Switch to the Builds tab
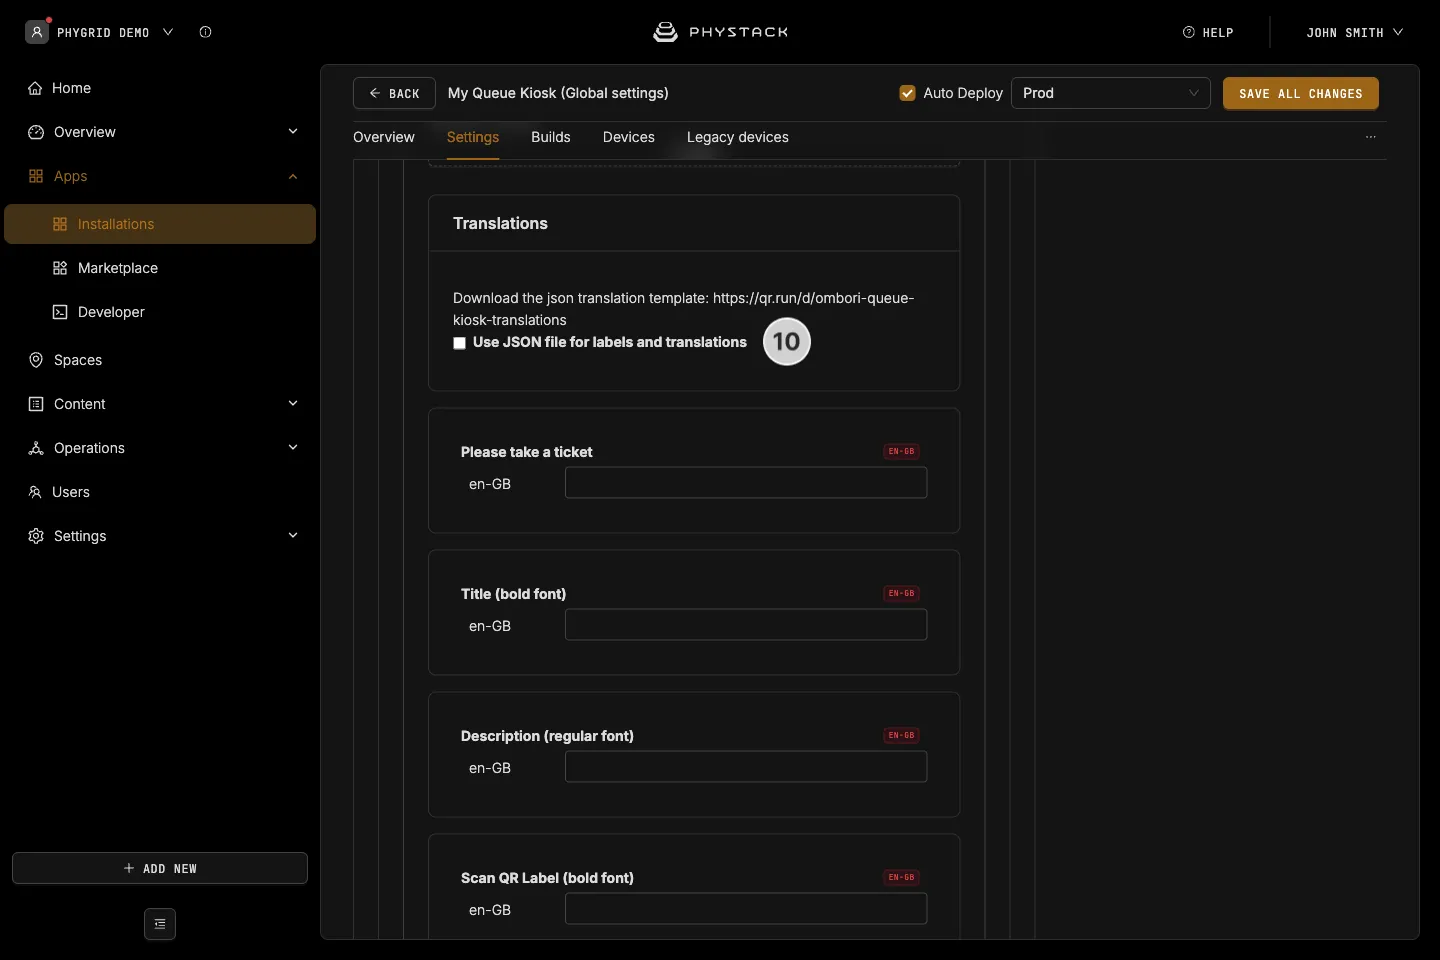 (x=551, y=137)
